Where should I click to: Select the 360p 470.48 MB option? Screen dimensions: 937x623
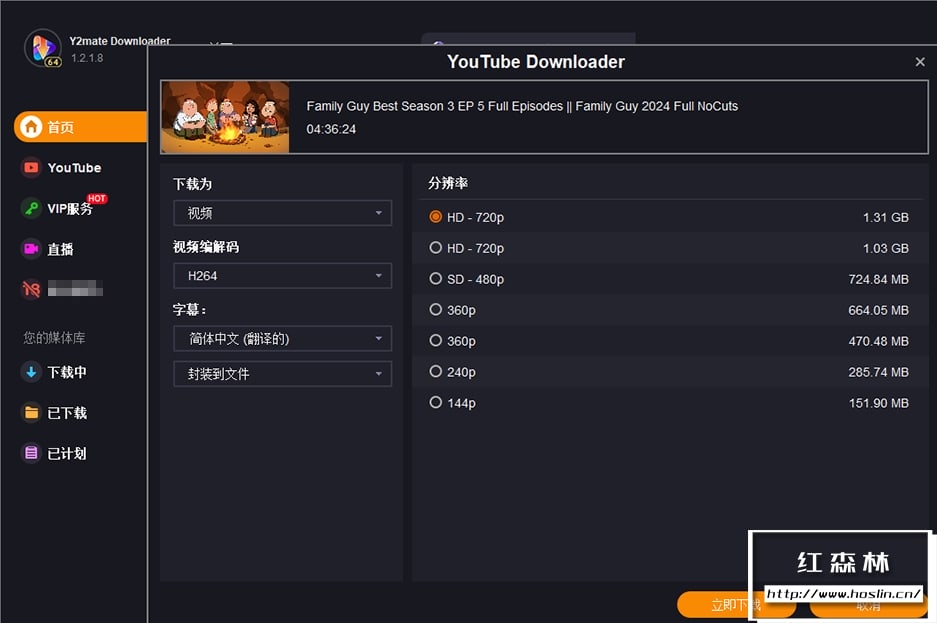[x=436, y=340]
